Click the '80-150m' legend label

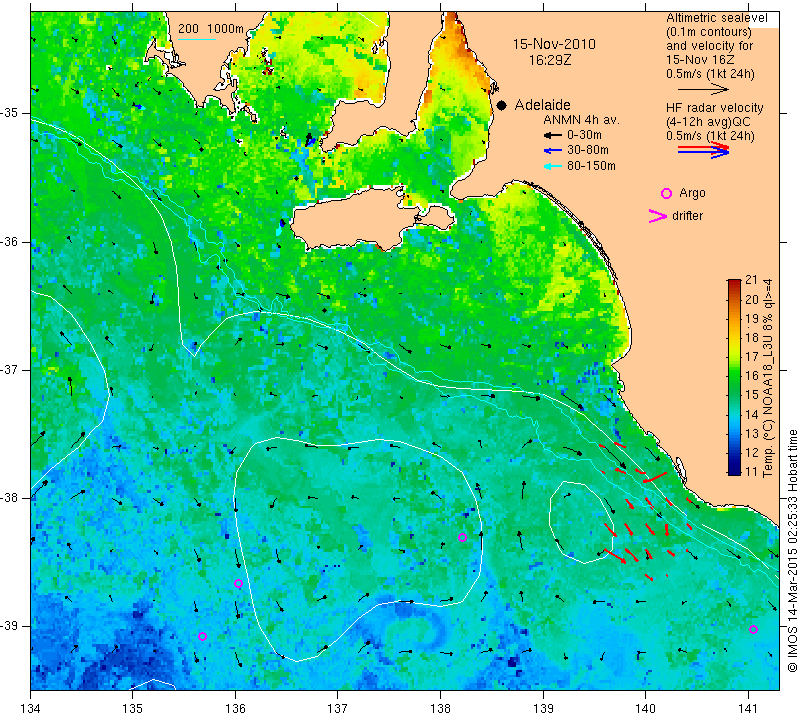591,166
